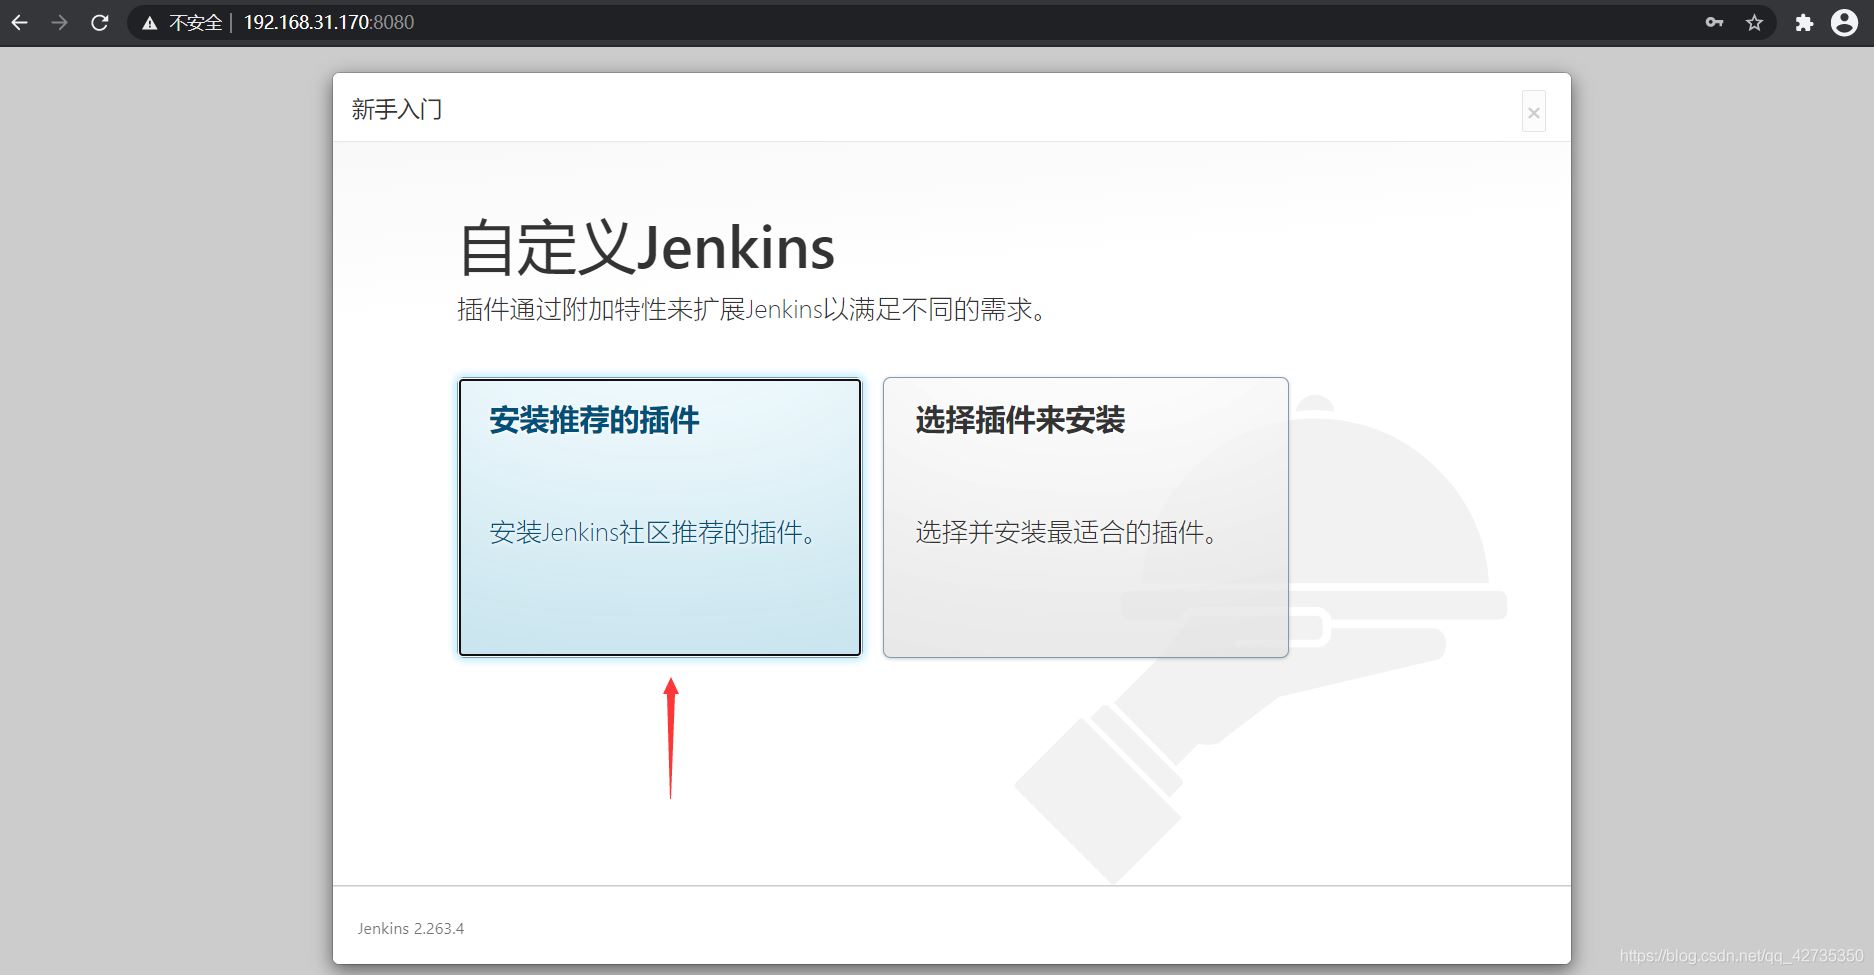The height and width of the screenshot is (975, 1874).
Task: Open the browser extensions puzzle icon
Action: 1805,21
